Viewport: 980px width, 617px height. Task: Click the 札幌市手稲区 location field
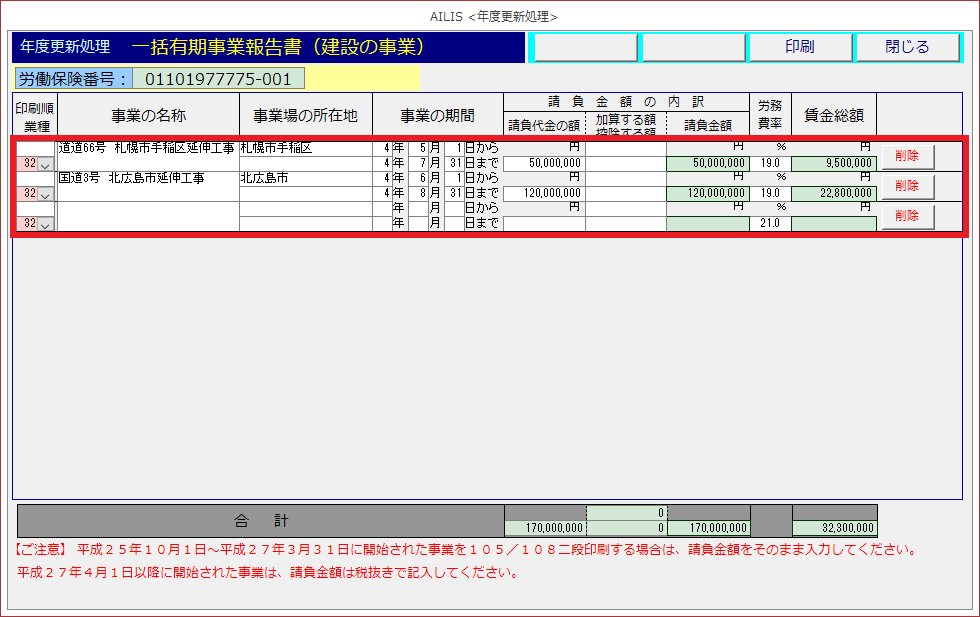[x=305, y=149]
